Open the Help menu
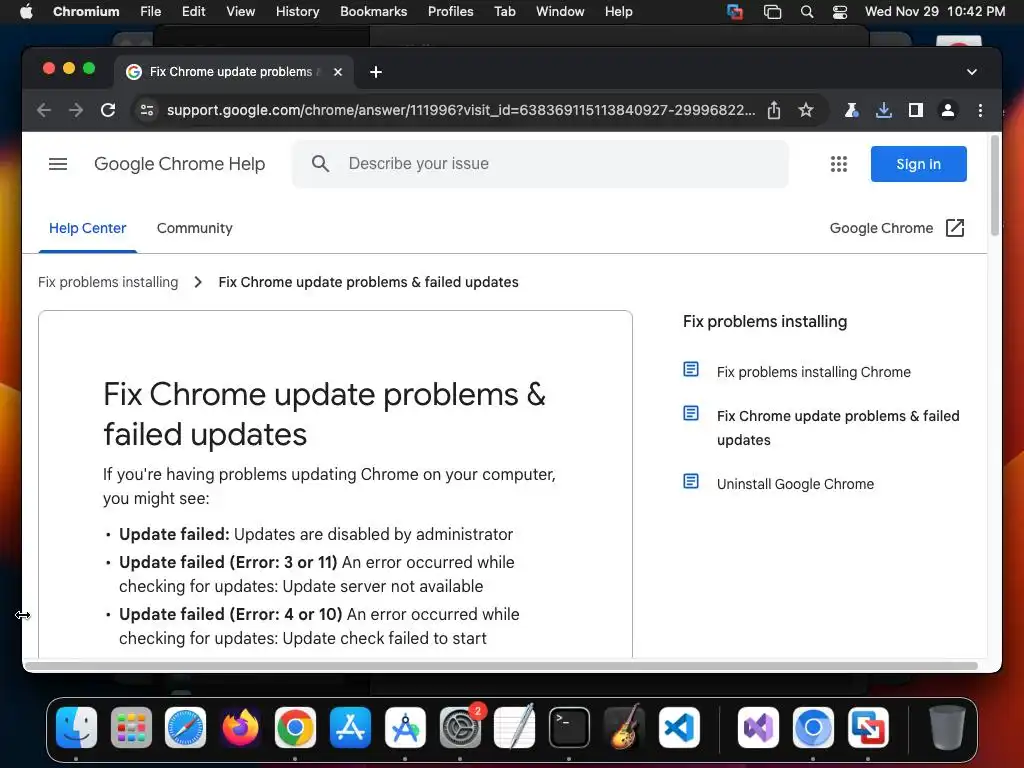1024x768 pixels. pos(618,12)
